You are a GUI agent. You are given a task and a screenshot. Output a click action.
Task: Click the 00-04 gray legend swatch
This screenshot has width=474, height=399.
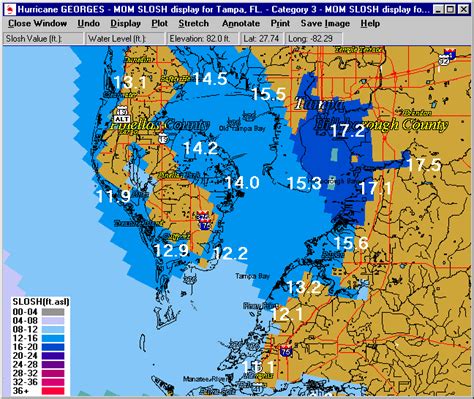(x=53, y=312)
